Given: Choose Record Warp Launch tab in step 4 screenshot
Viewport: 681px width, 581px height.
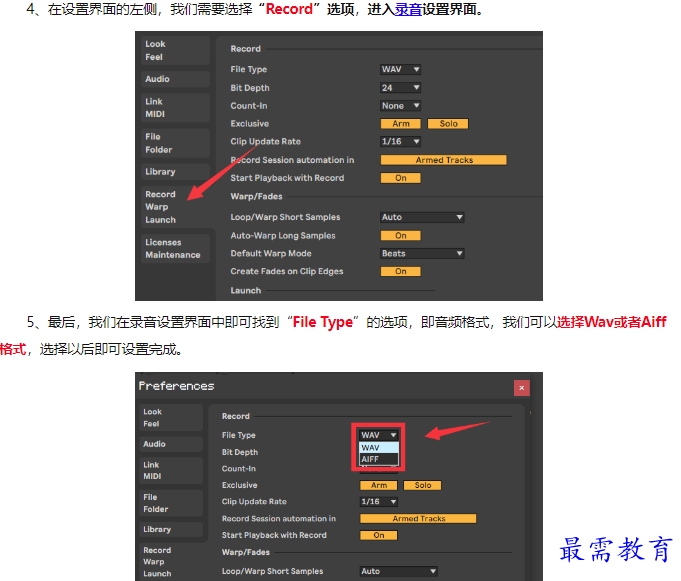Looking at the screenshot, I should pos(175,207).
